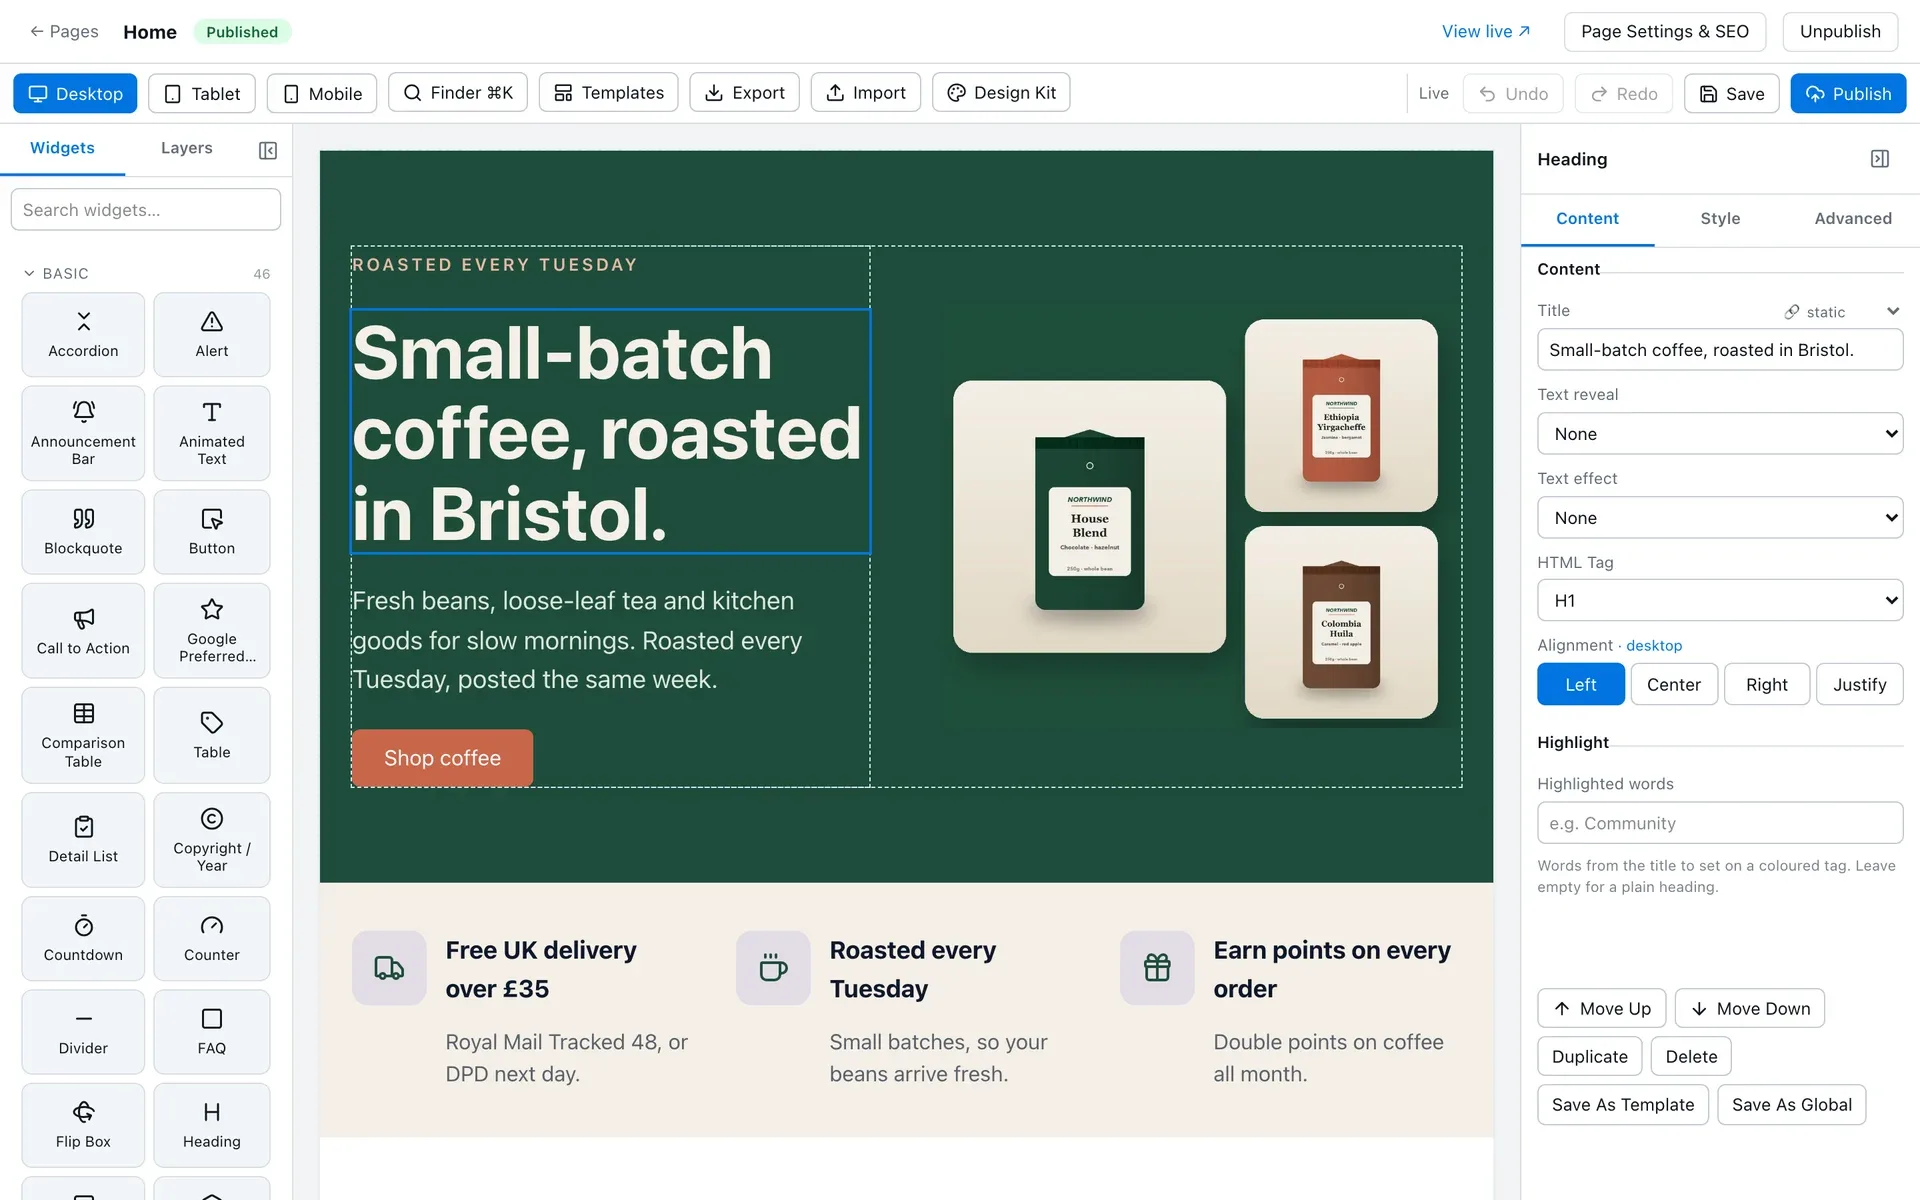
Task: Open the Text effect dropdown
Action: (x=1719, y=518)
